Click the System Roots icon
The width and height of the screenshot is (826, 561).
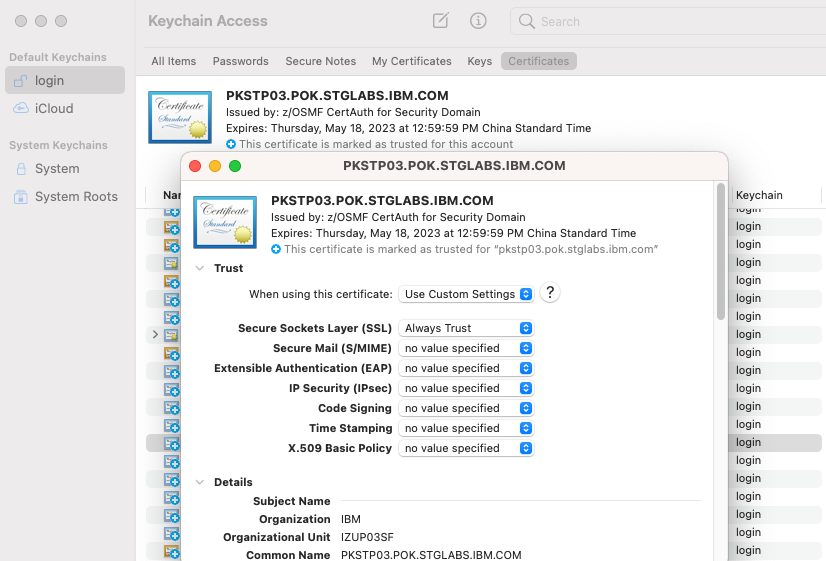[x=21, y=196]
